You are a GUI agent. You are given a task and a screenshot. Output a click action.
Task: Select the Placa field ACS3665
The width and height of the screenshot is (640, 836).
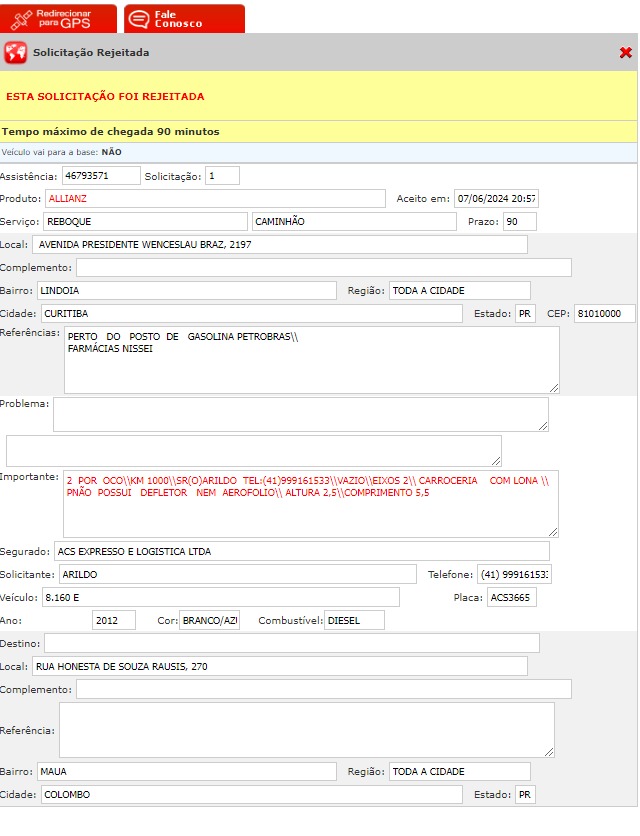511,597
